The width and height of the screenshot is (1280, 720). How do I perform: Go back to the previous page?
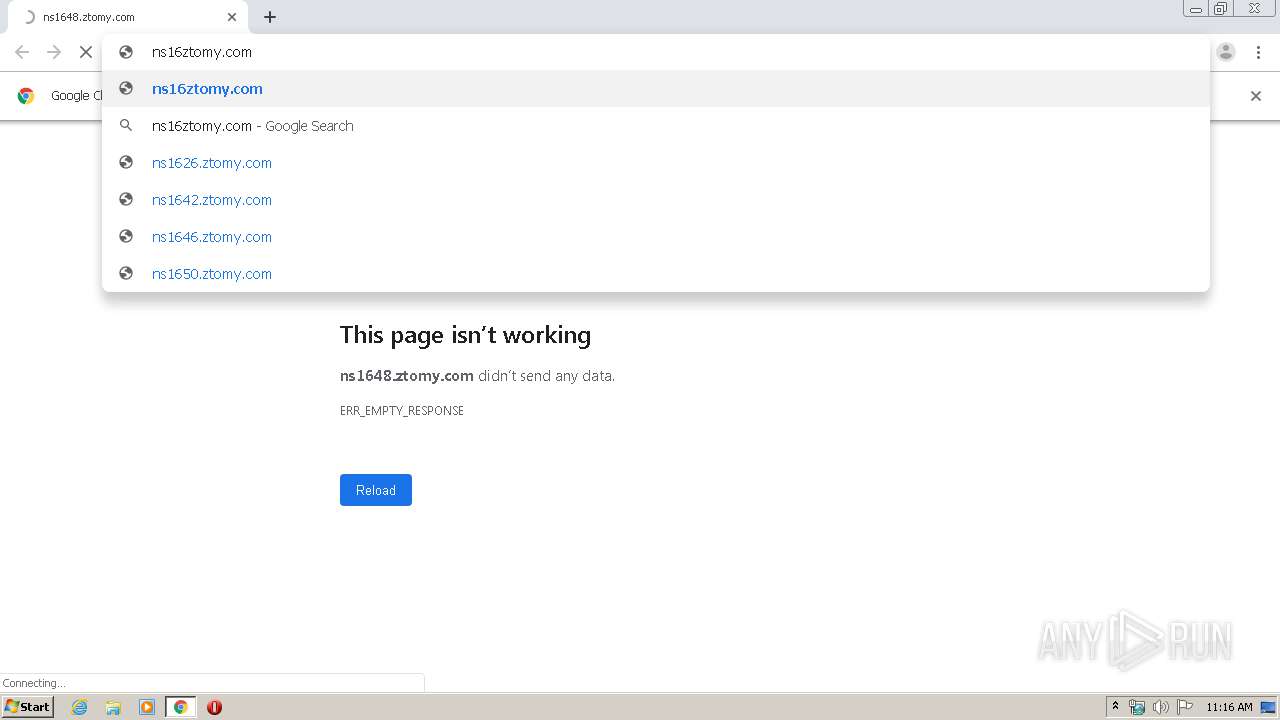[x=22, y=52]
